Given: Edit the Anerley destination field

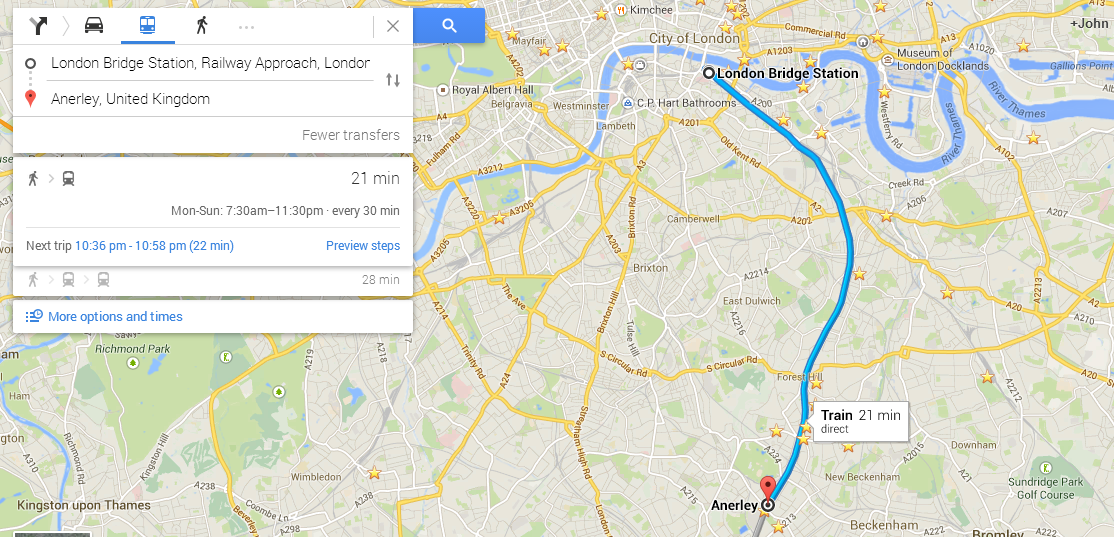Looking at the screenshot, I should (210, 99).
